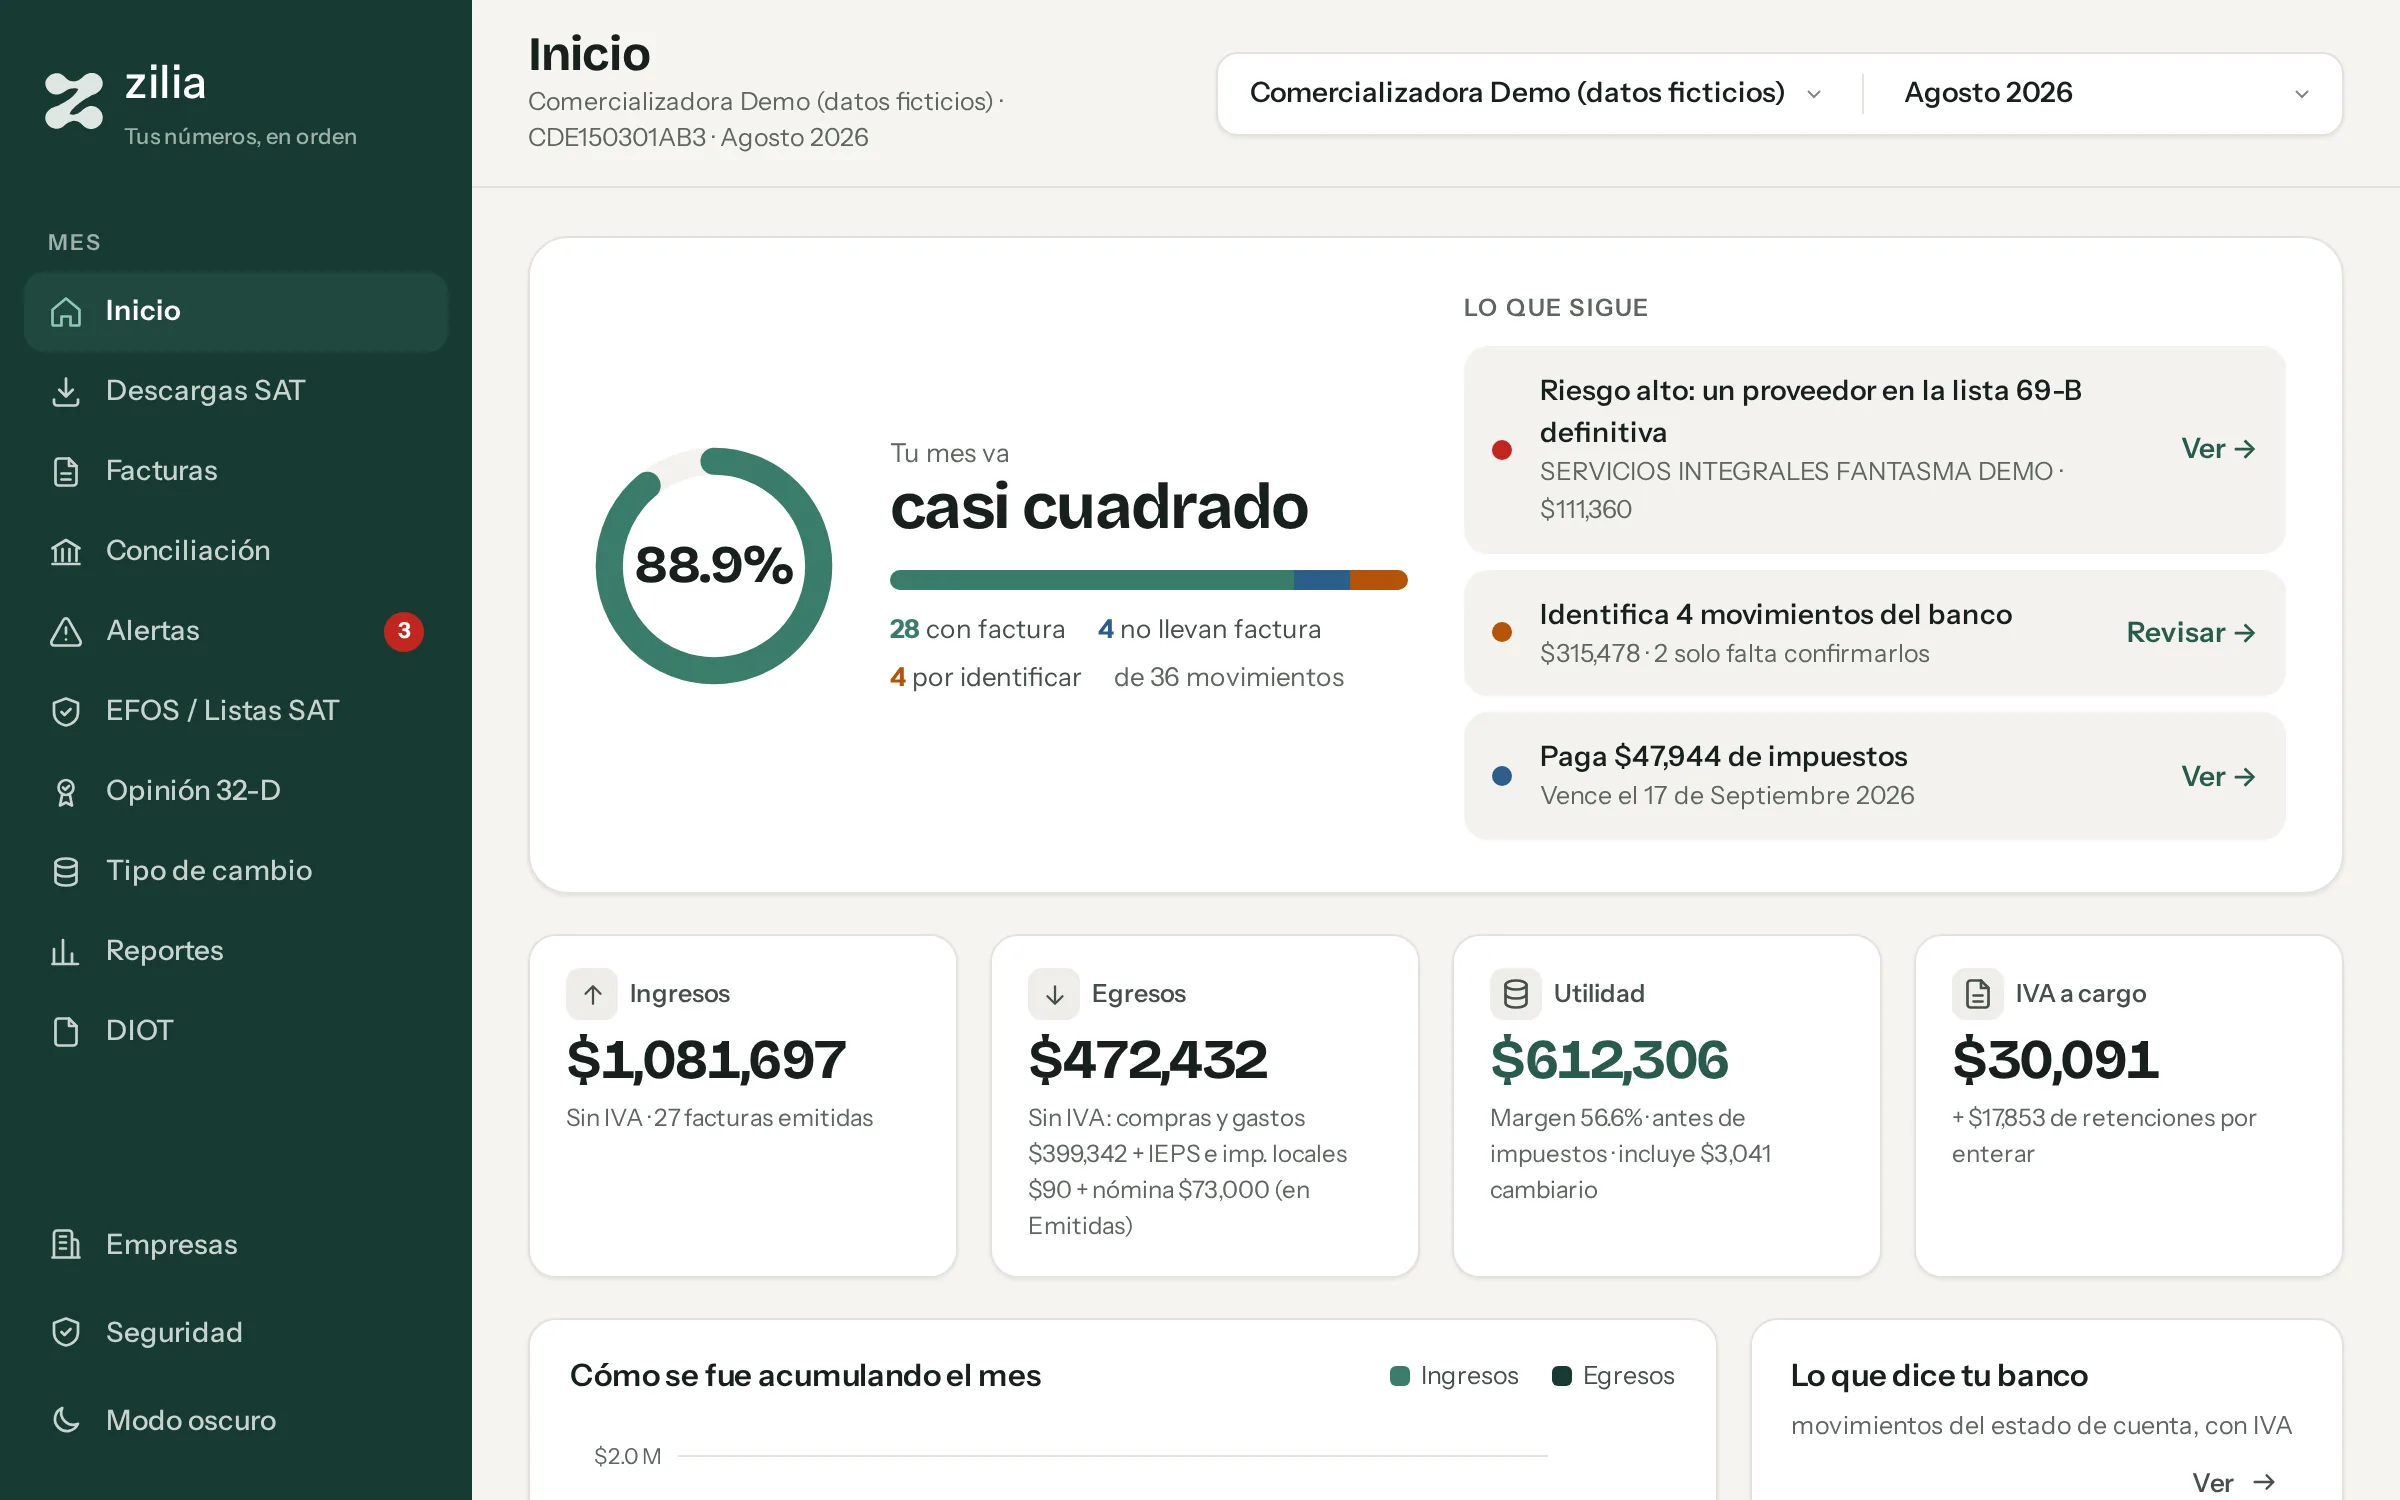Image resolution: width=2400 pixels, height=1500 pixels.
Task: Open Seguridad page
Action: point(236,1333)
